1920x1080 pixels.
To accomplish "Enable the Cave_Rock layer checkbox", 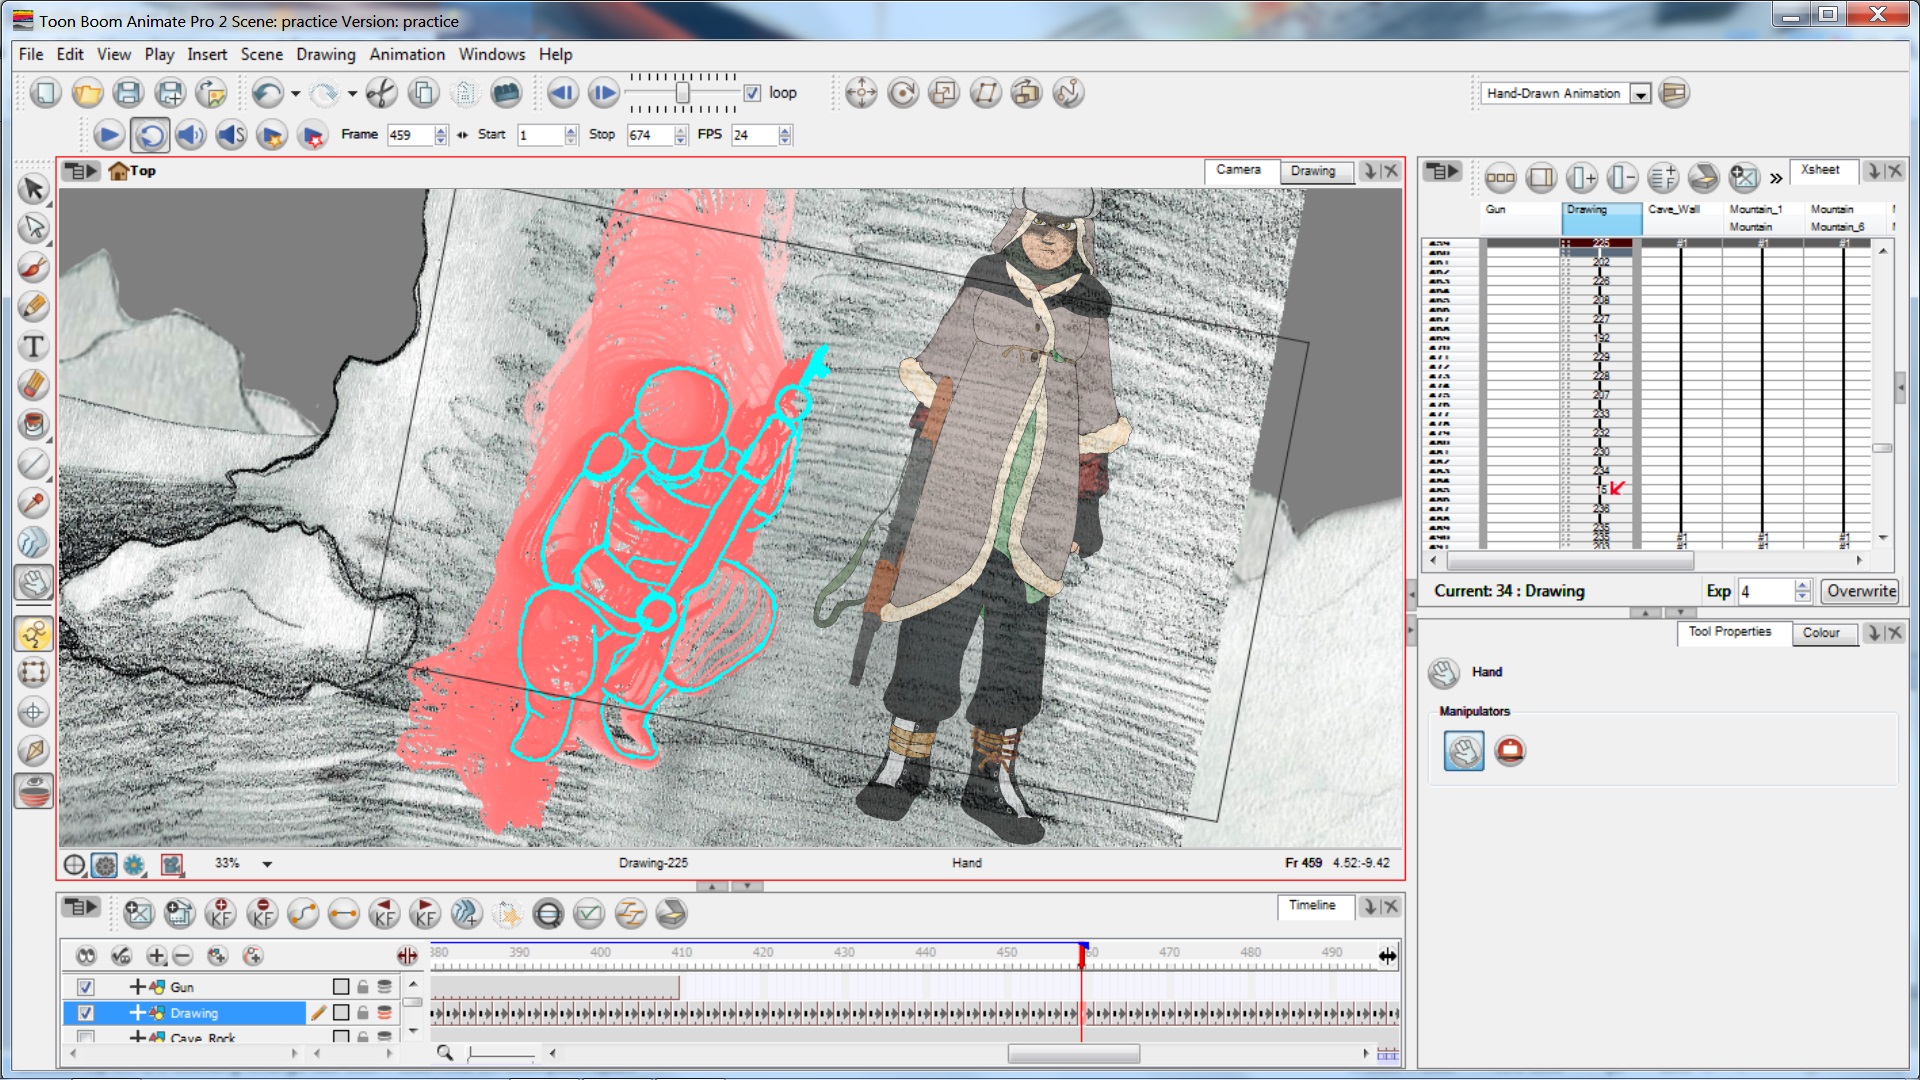I will coord(86,1037).
